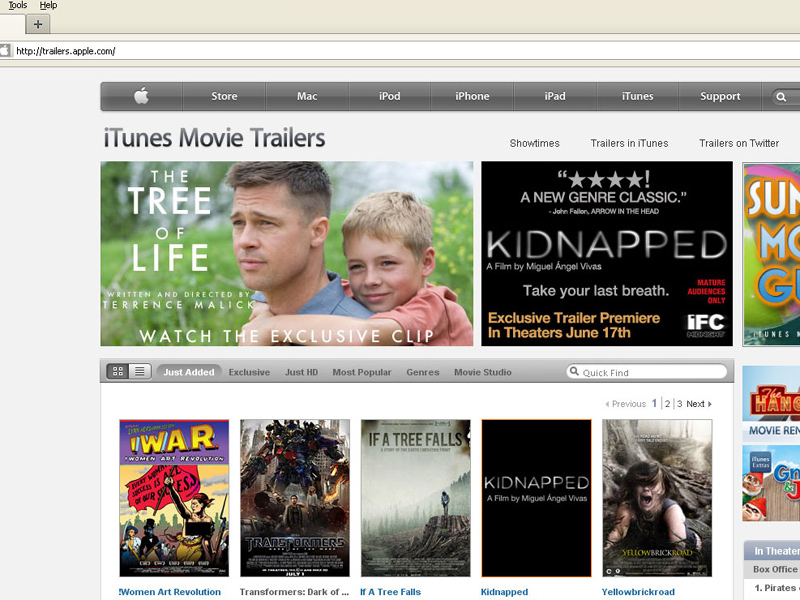Screen dimensions: 800x600
Task: Go to the Mac section
Action: point(307,96)
